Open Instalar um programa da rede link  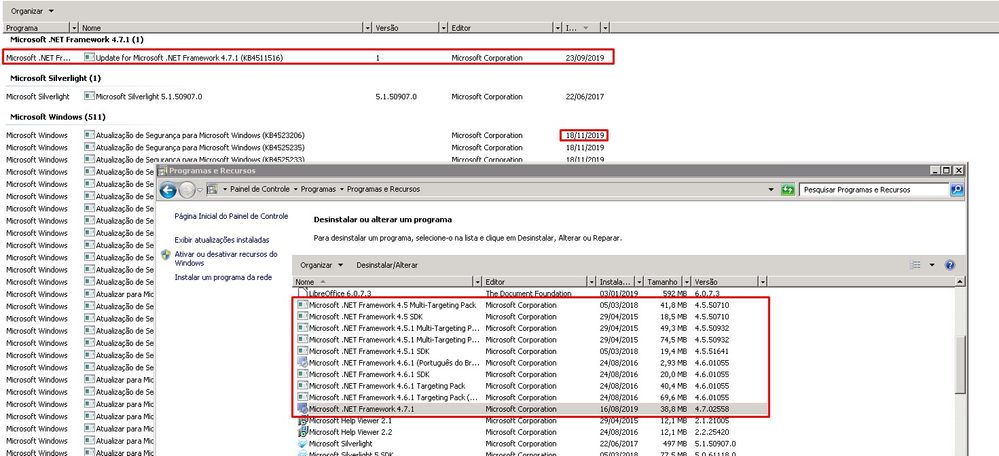tap(223, 278)
